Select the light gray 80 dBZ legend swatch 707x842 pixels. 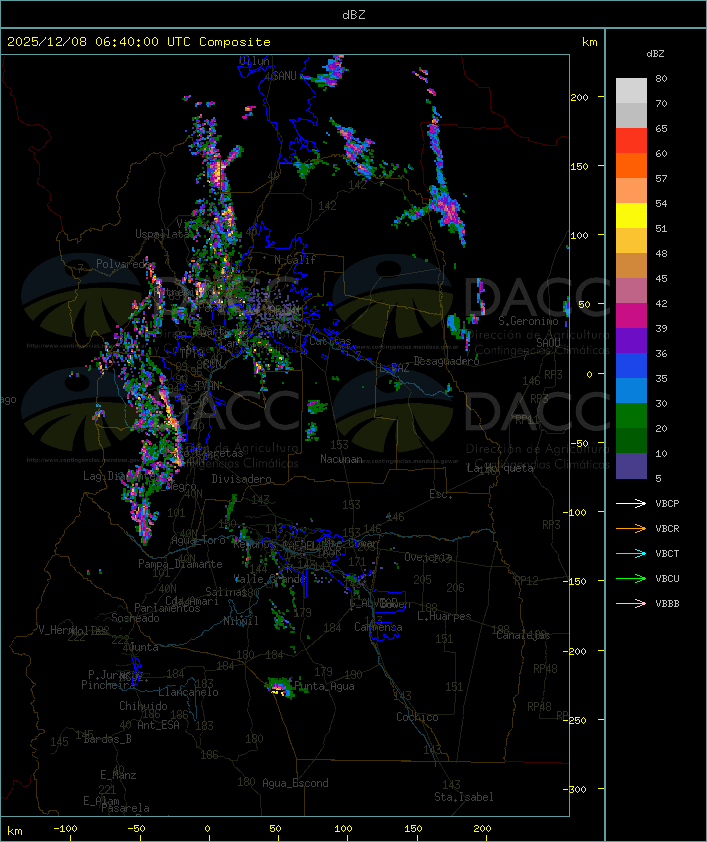tap(631, 91)
